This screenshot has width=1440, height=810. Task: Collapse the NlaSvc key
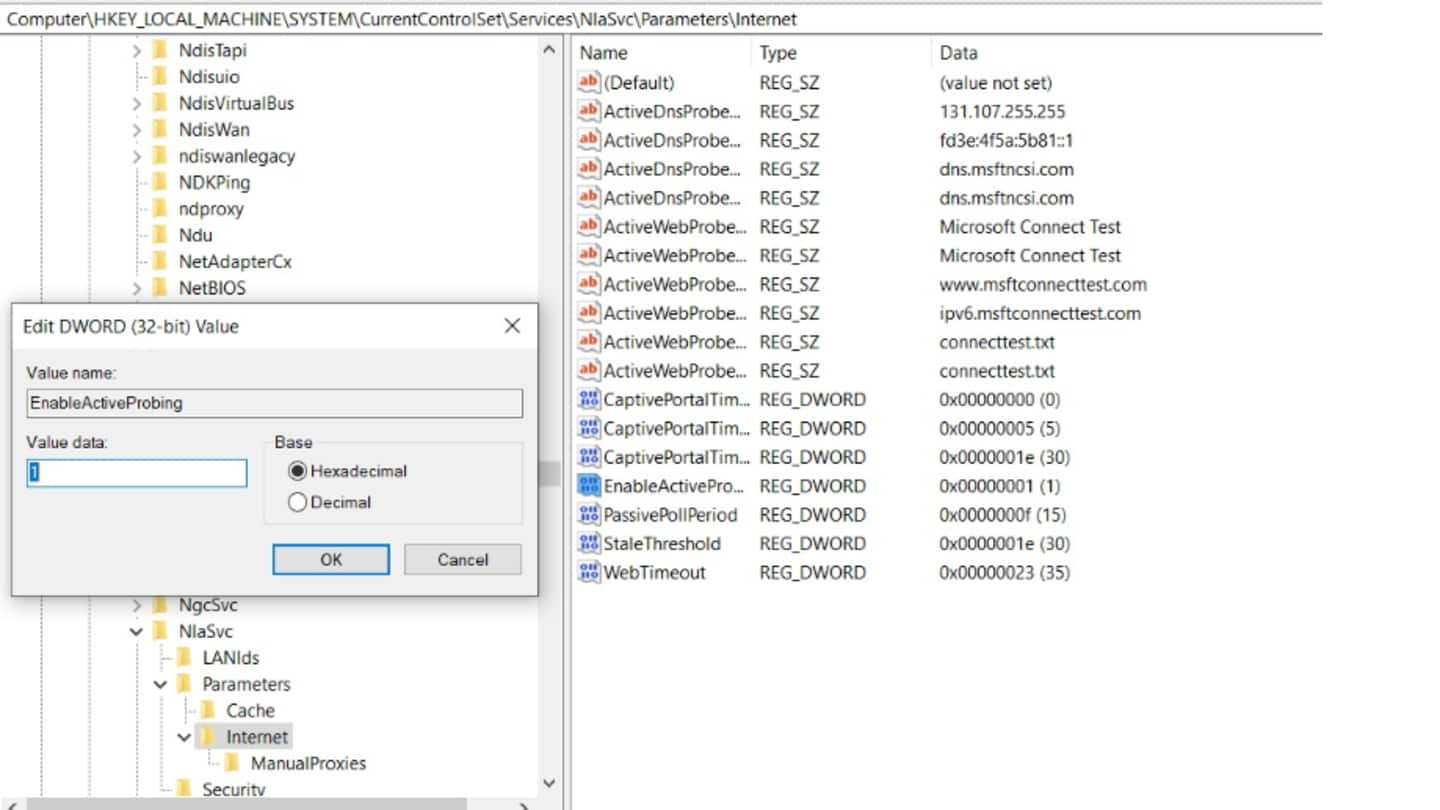click(x=137, y=632)
